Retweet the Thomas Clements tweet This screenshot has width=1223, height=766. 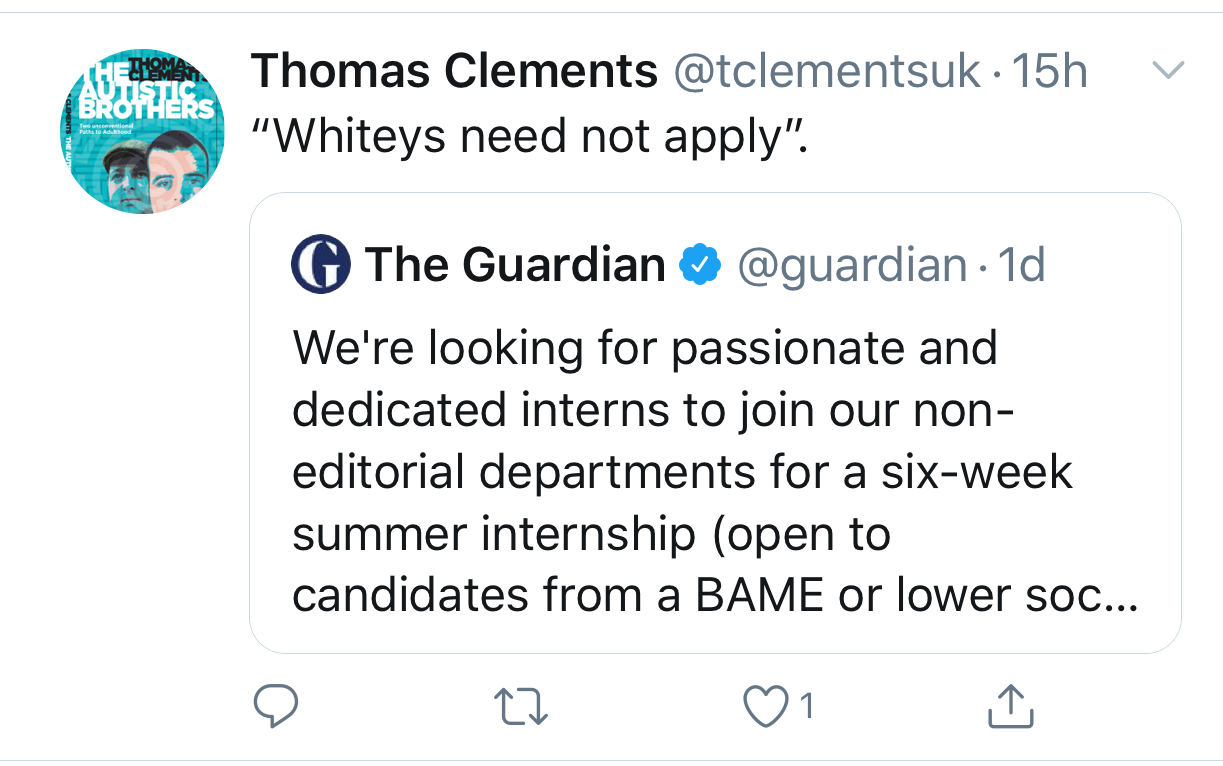tap(524, 706)
